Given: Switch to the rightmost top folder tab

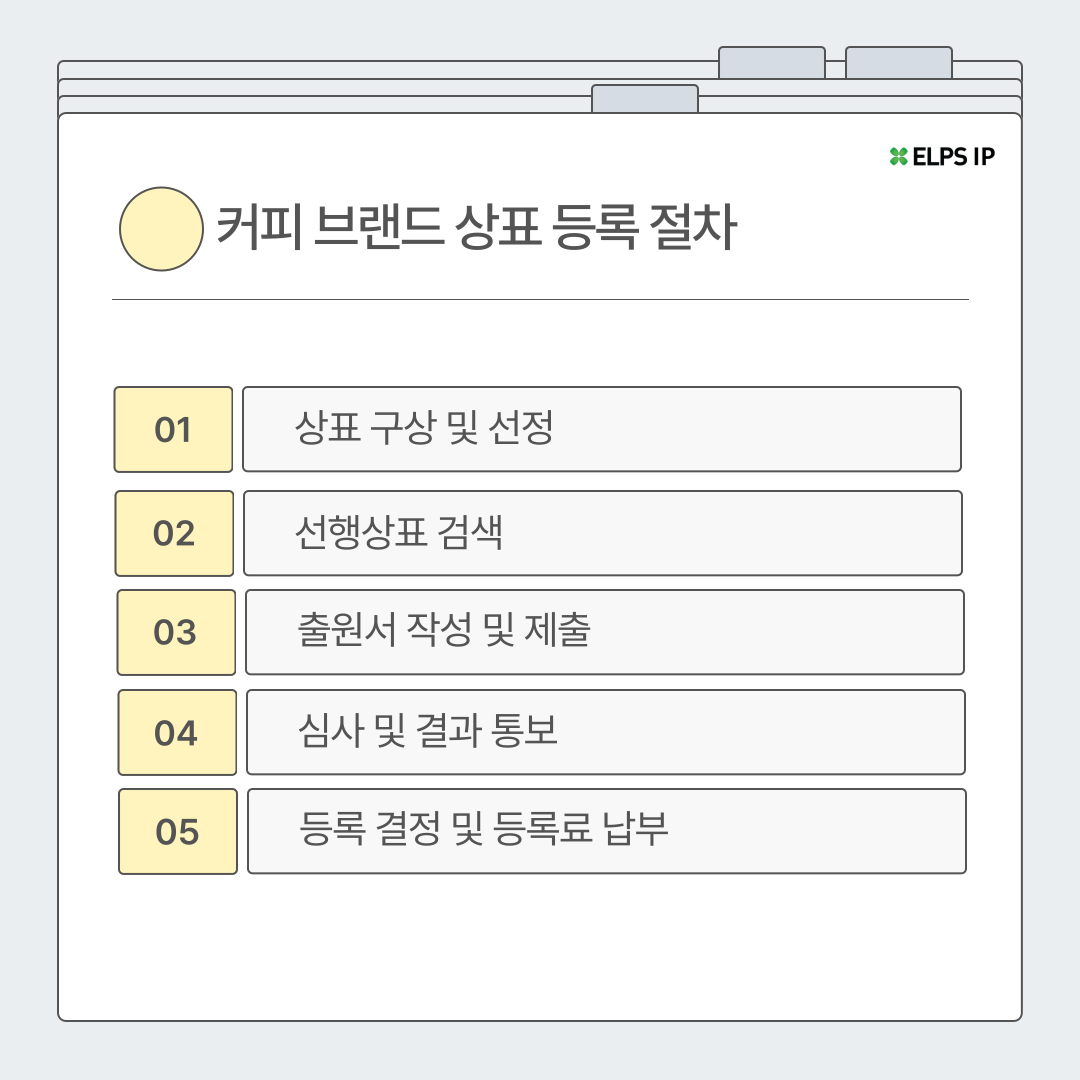Looking at the screenshot, I should tap(899, 63).
